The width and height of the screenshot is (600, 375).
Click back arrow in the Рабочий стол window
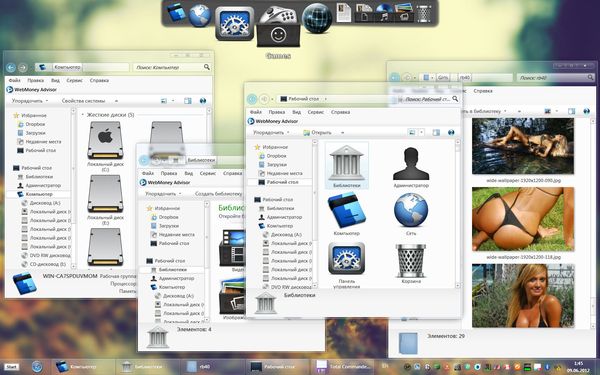252,99
